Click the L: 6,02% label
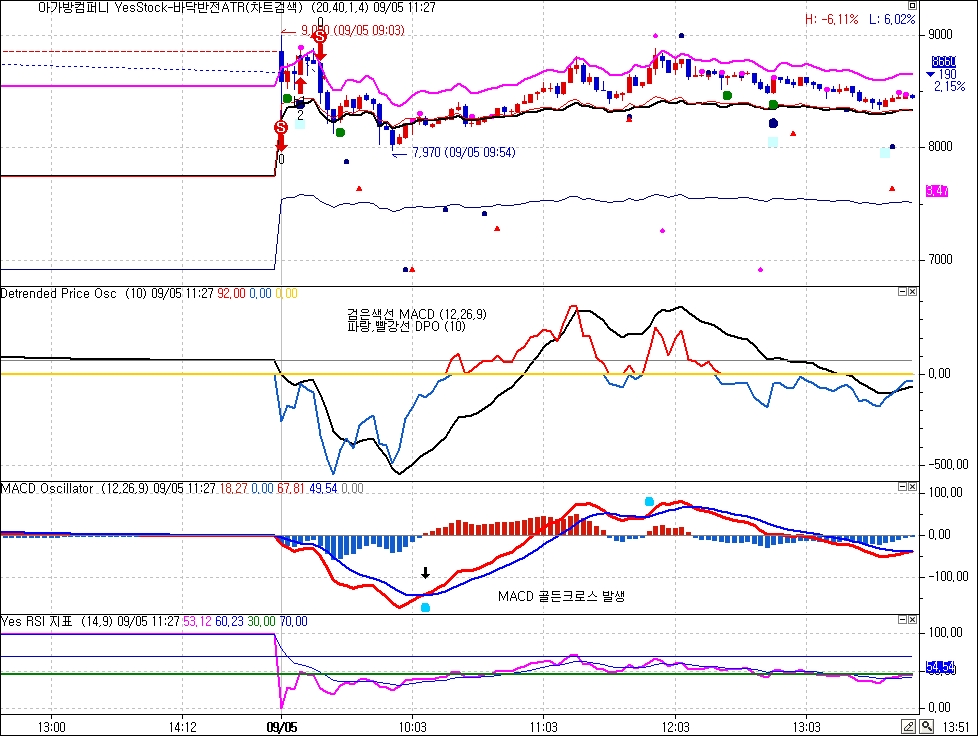 892,19
